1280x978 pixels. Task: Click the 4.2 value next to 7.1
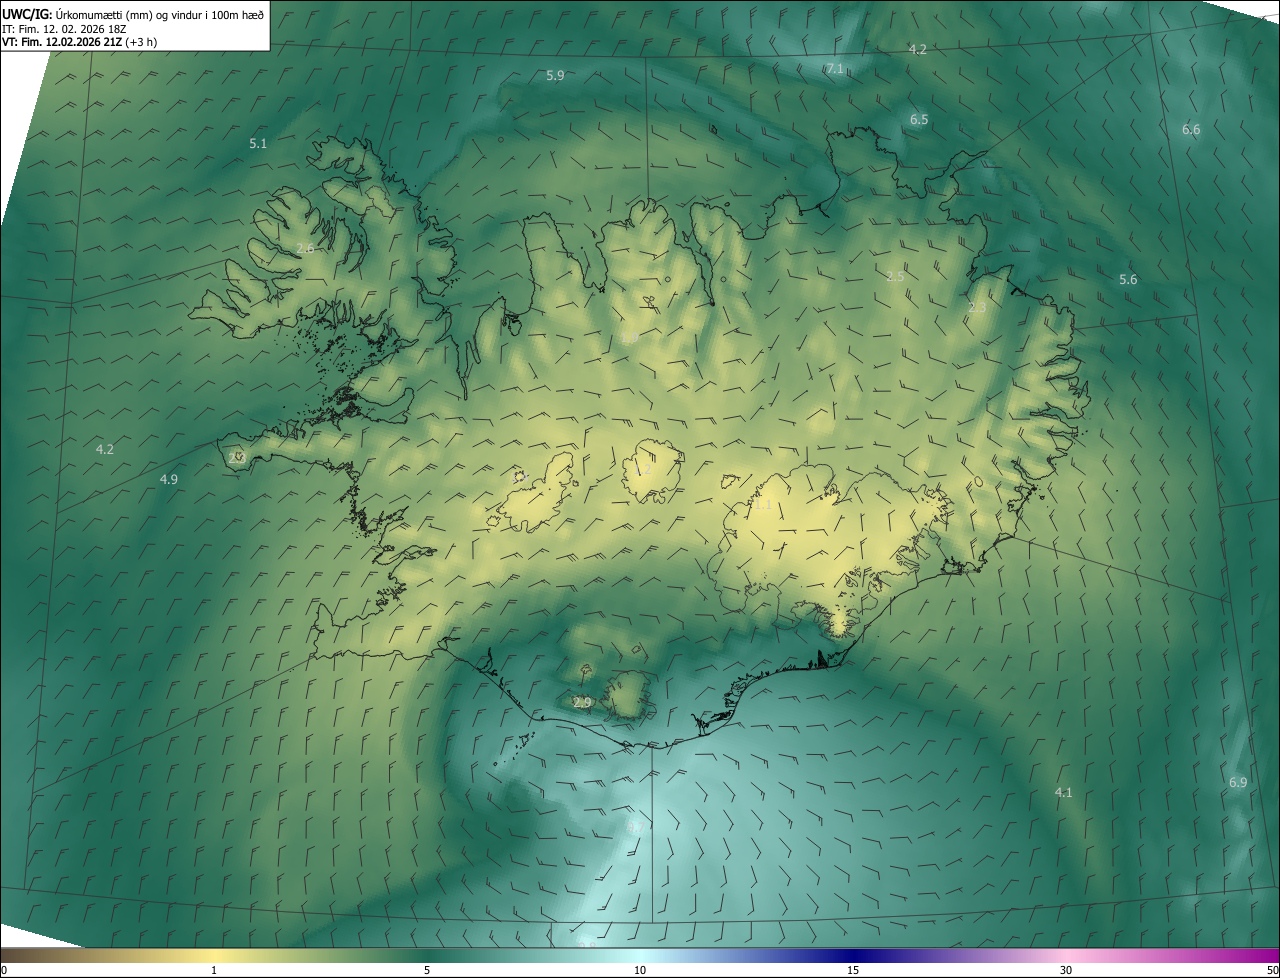click(x=917, y=49)
